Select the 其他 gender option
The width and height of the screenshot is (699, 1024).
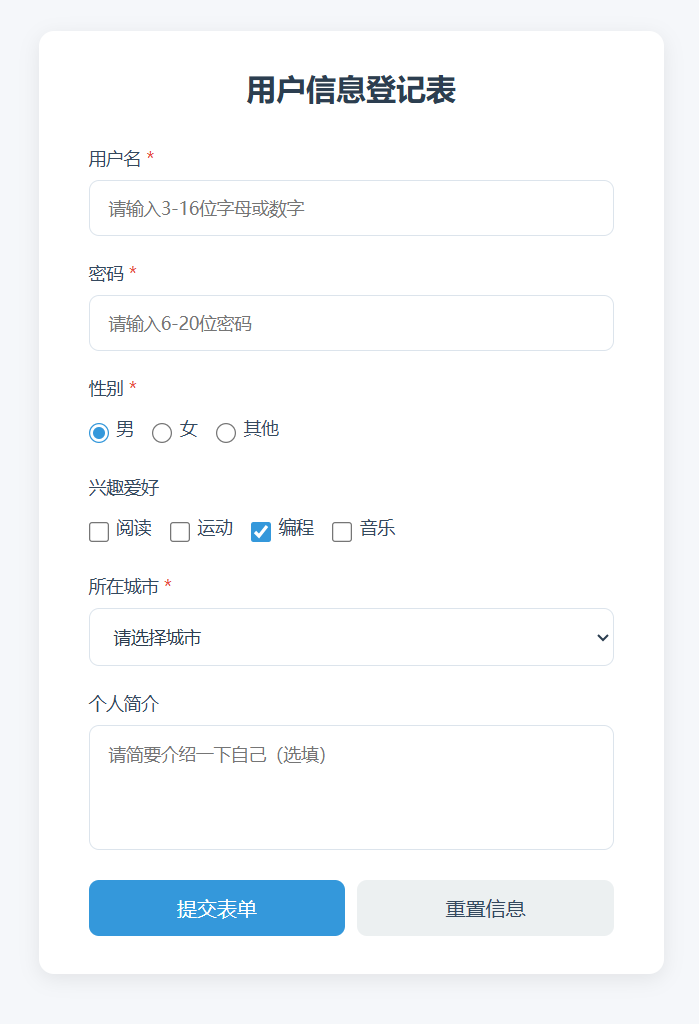(x=226, y=433)
